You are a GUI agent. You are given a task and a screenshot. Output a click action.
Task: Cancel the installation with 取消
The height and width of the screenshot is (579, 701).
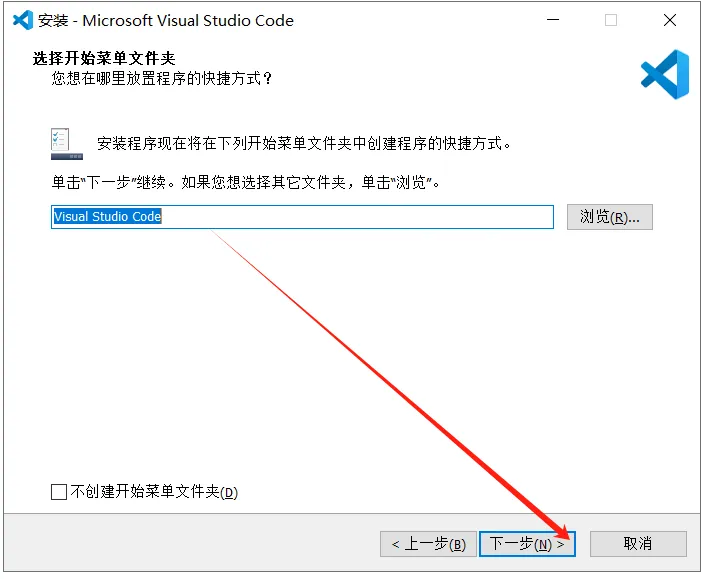[x=638, y=544]
